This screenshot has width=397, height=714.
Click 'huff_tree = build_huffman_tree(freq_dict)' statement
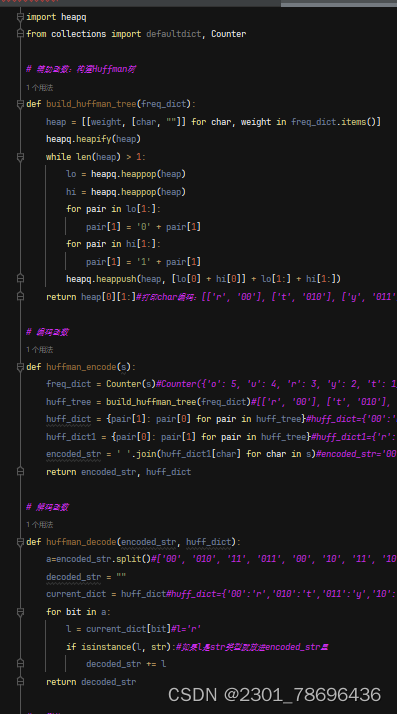pyautogui.click(x=148, y=402)
